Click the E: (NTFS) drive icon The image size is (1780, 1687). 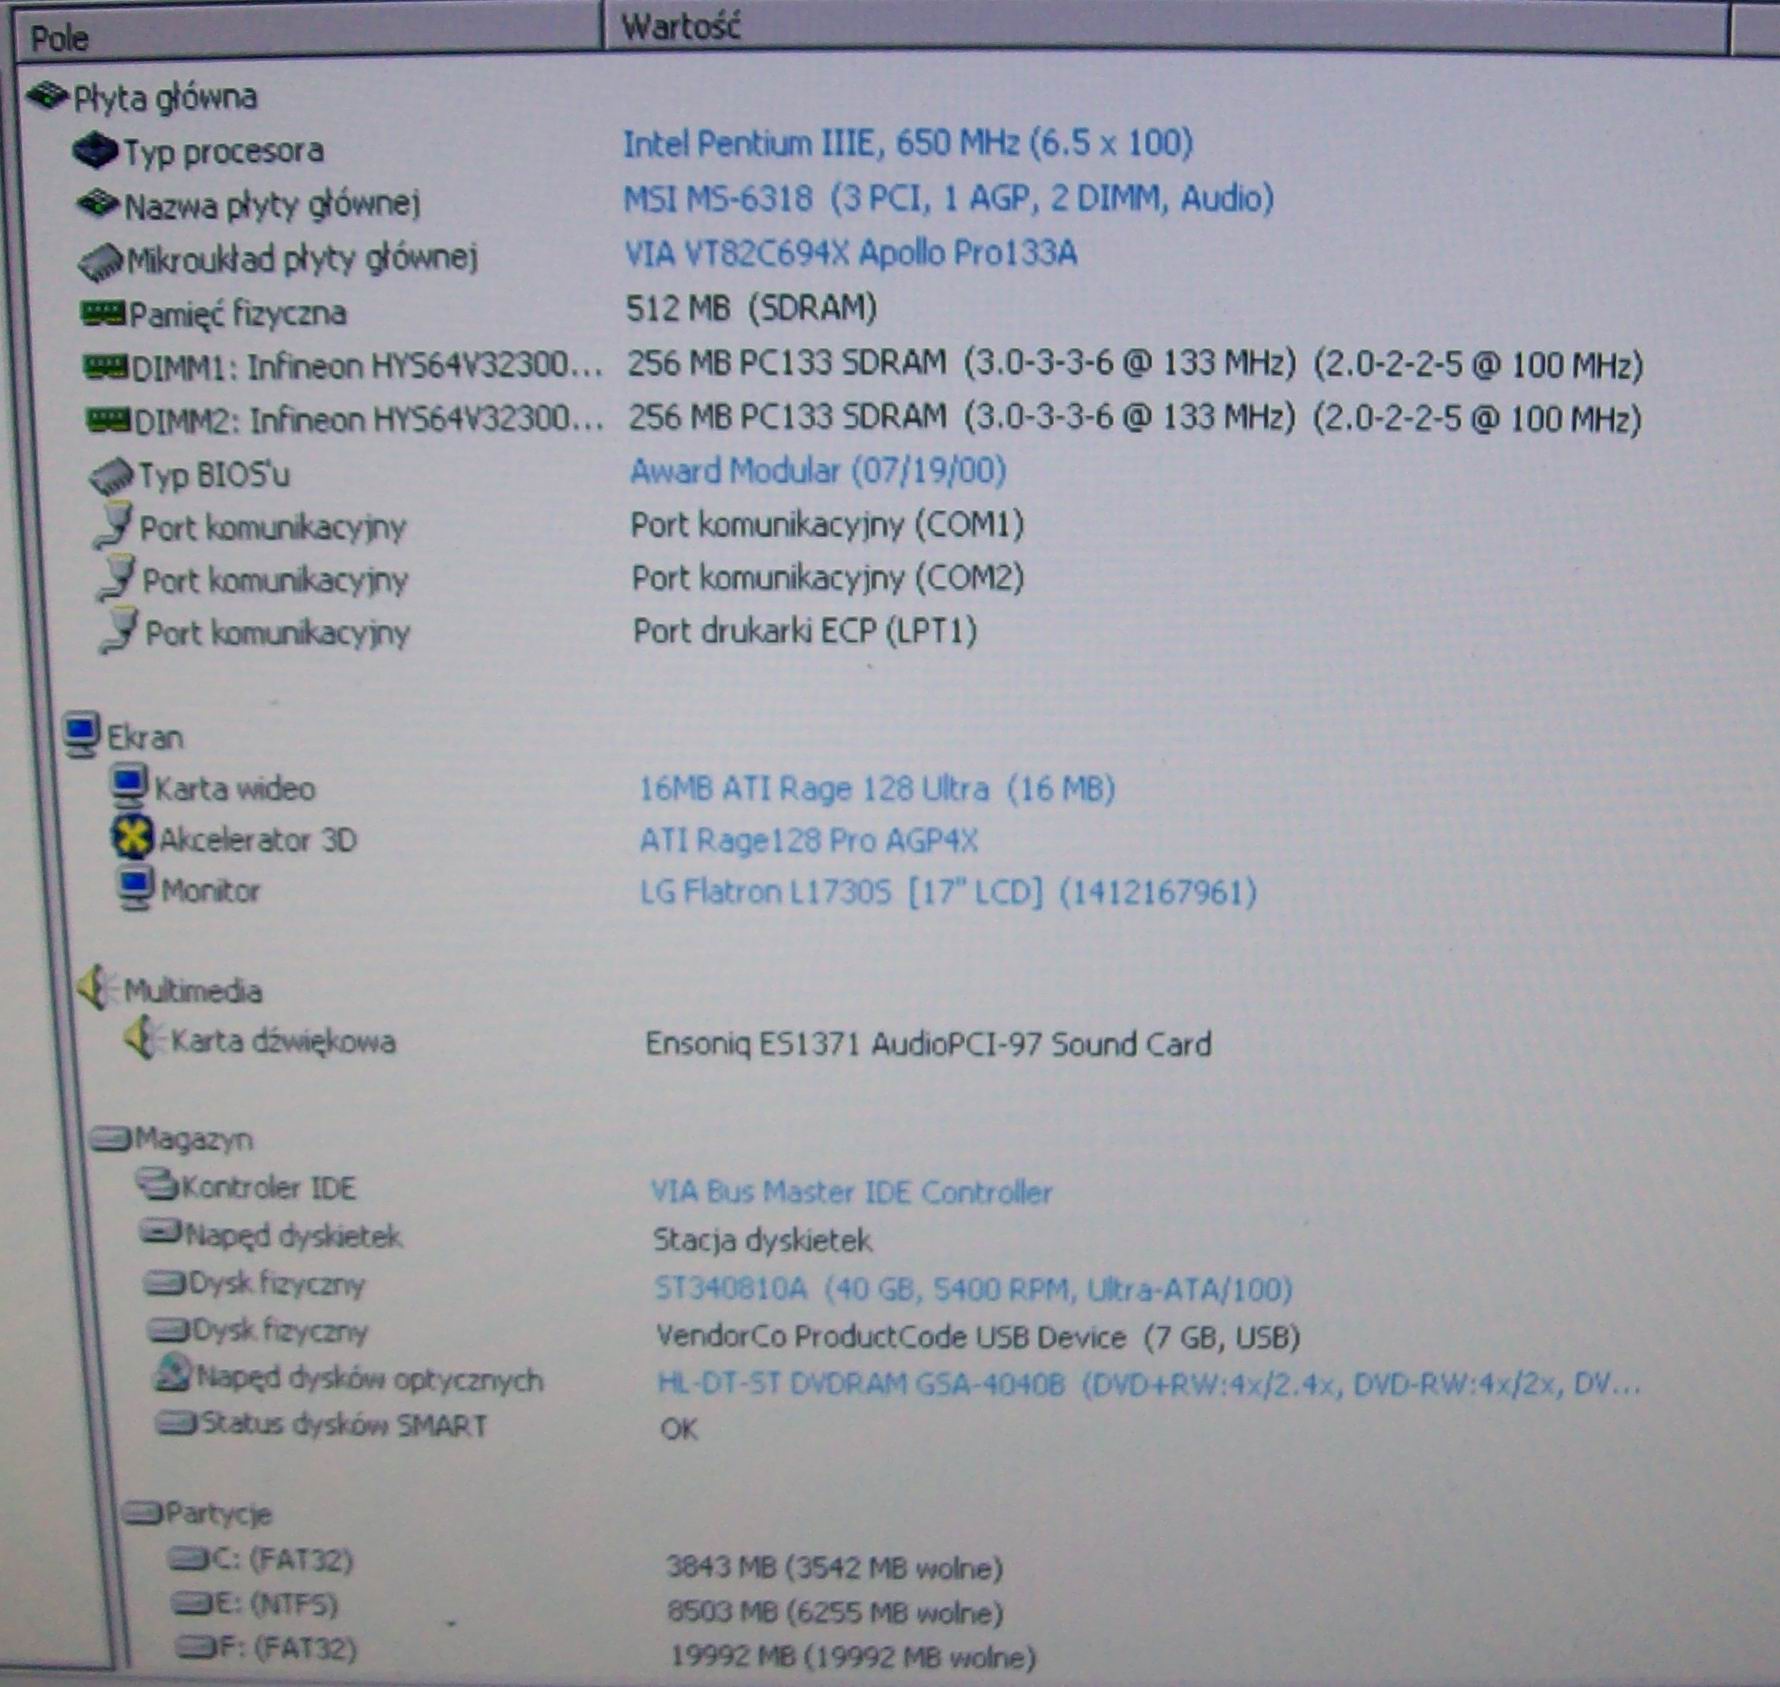[x=191, y=1604]
